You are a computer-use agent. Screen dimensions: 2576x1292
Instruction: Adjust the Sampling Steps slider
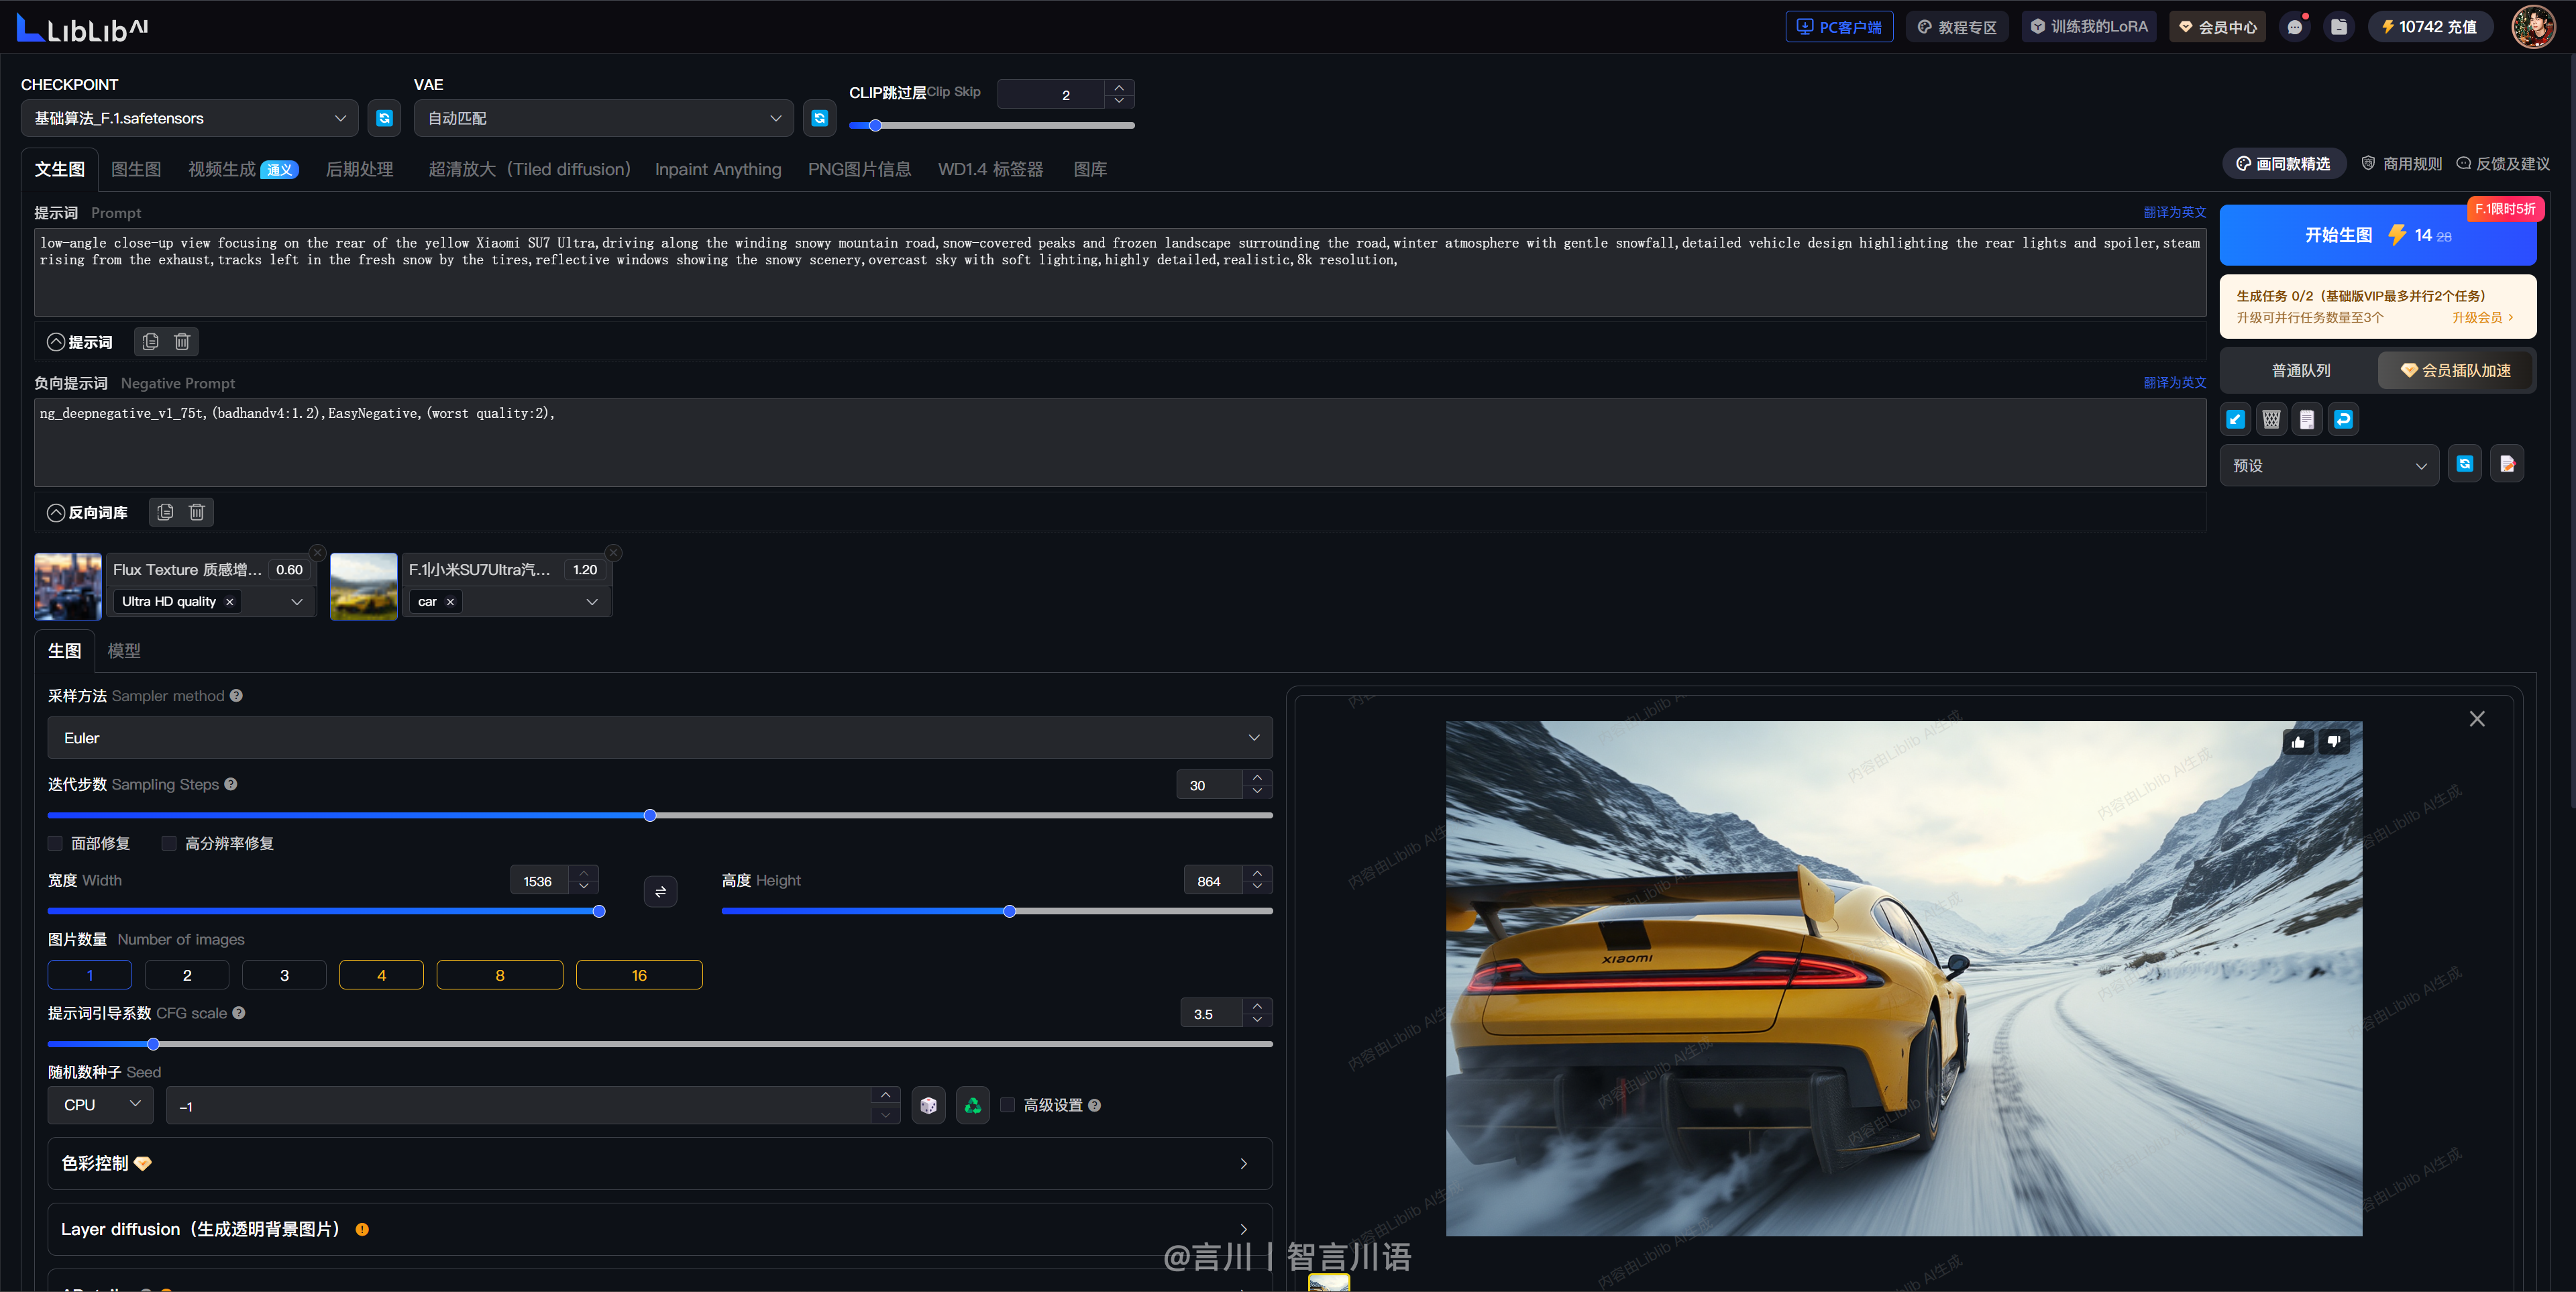pos(650,815)
